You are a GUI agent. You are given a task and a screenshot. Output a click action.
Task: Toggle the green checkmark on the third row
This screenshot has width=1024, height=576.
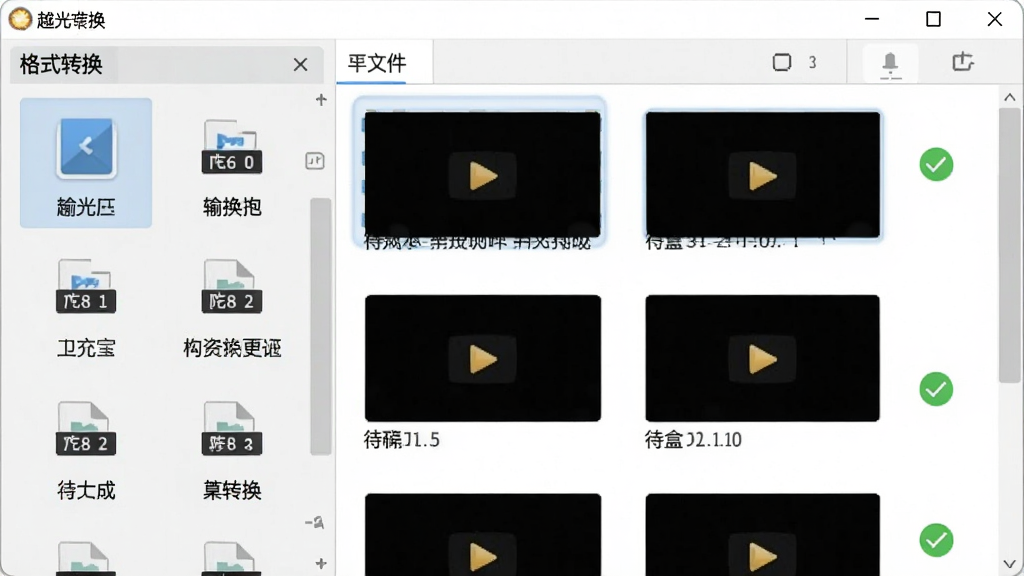click(936, 541)
